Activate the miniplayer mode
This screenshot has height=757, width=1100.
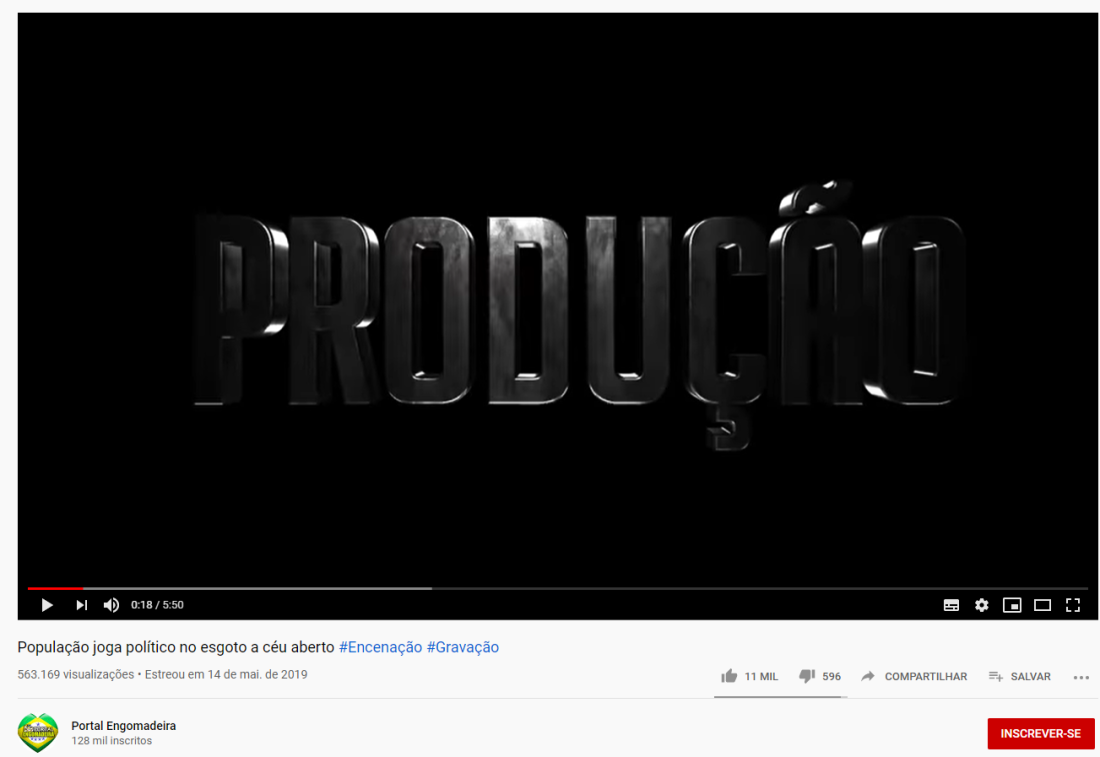point(1012,605)
